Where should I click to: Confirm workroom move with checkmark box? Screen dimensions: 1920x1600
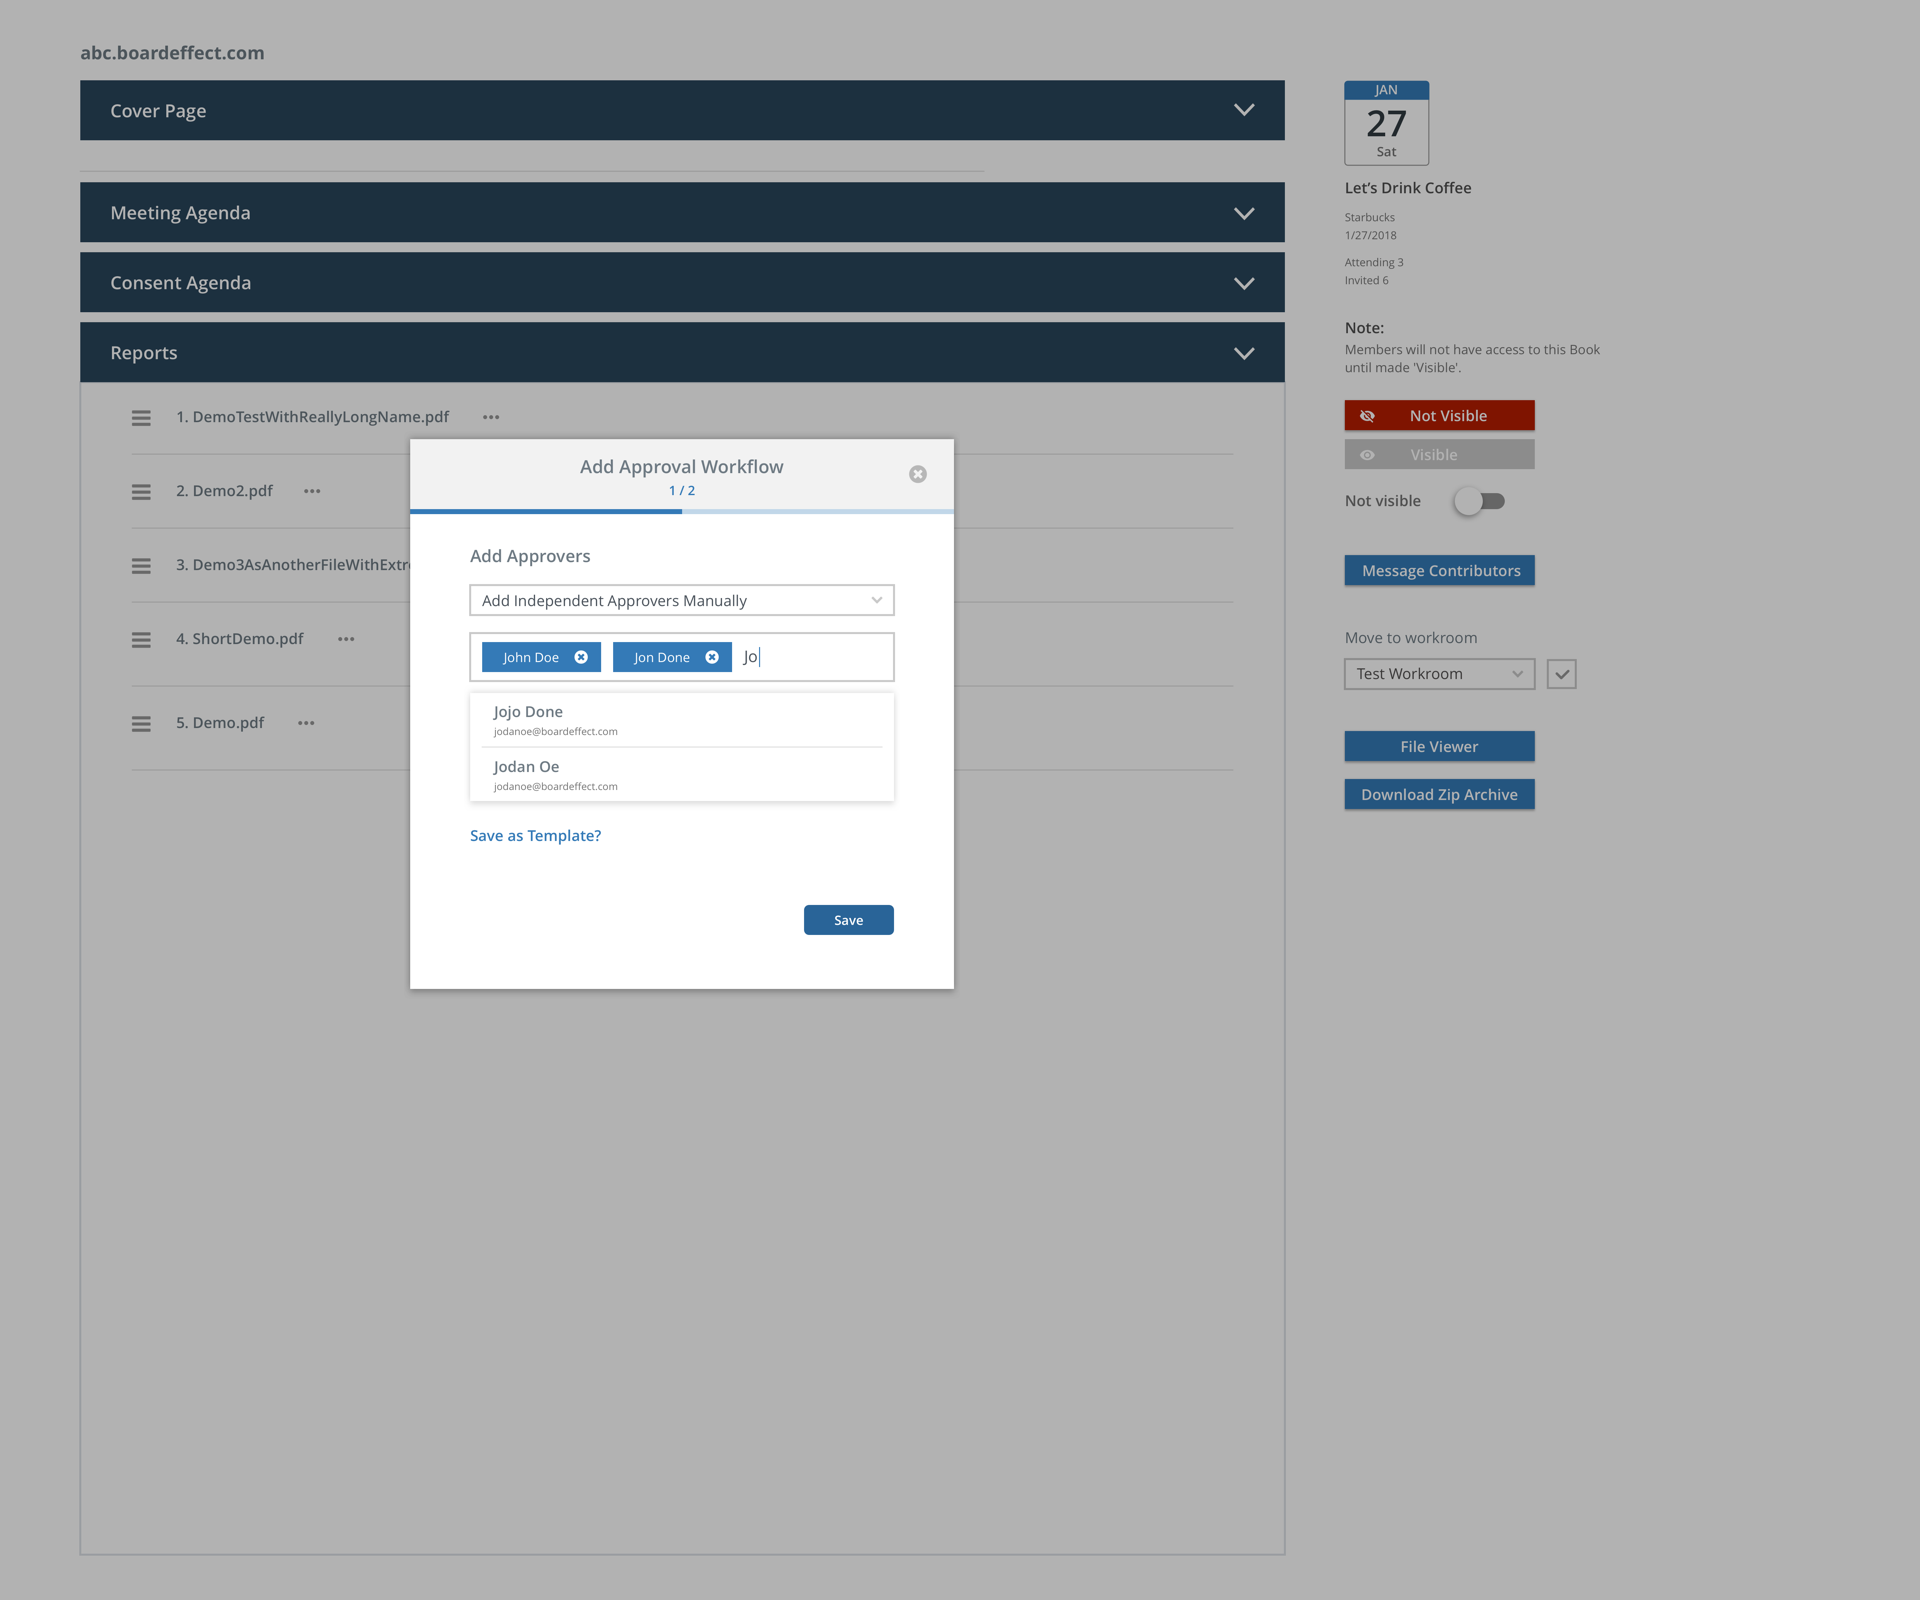[x=1561, y=674]
